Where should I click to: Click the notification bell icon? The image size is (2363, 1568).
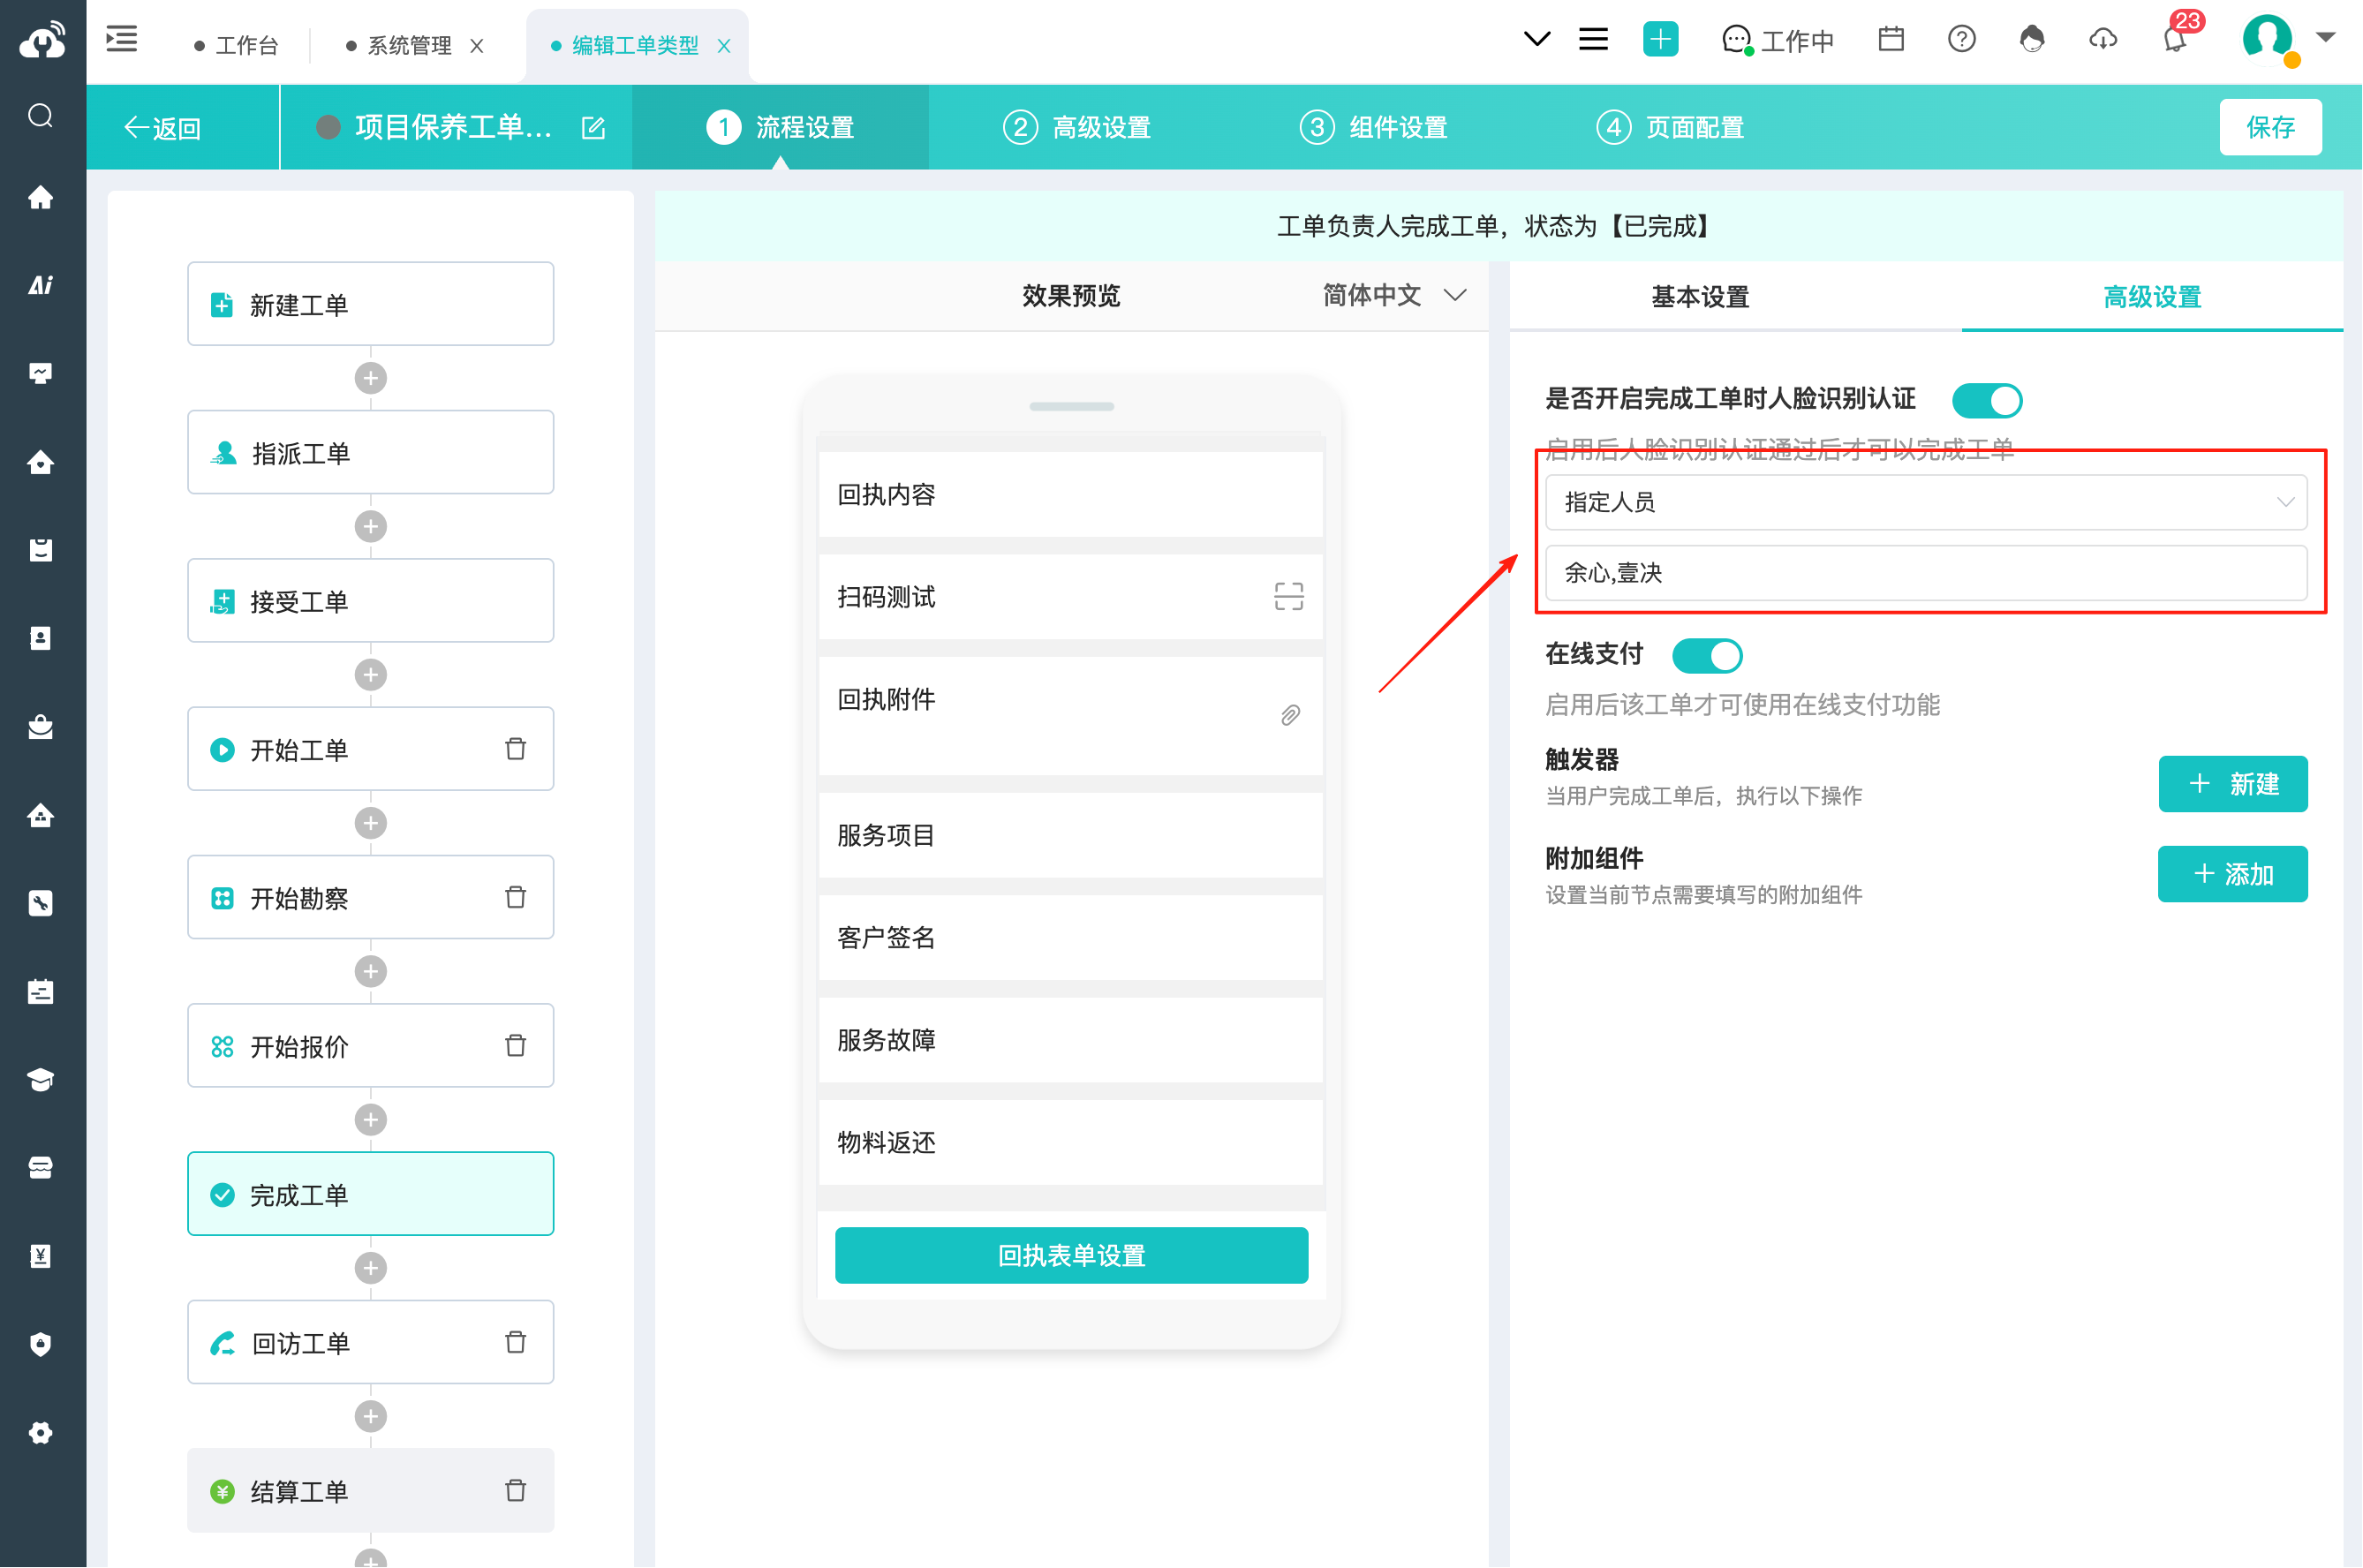(x=2174, y=41)
